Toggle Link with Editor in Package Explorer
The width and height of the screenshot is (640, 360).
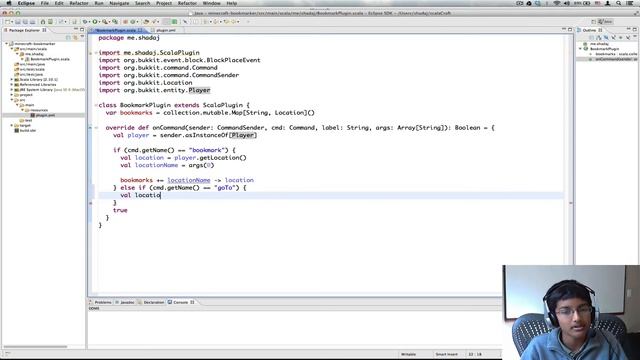coord(75,37)
